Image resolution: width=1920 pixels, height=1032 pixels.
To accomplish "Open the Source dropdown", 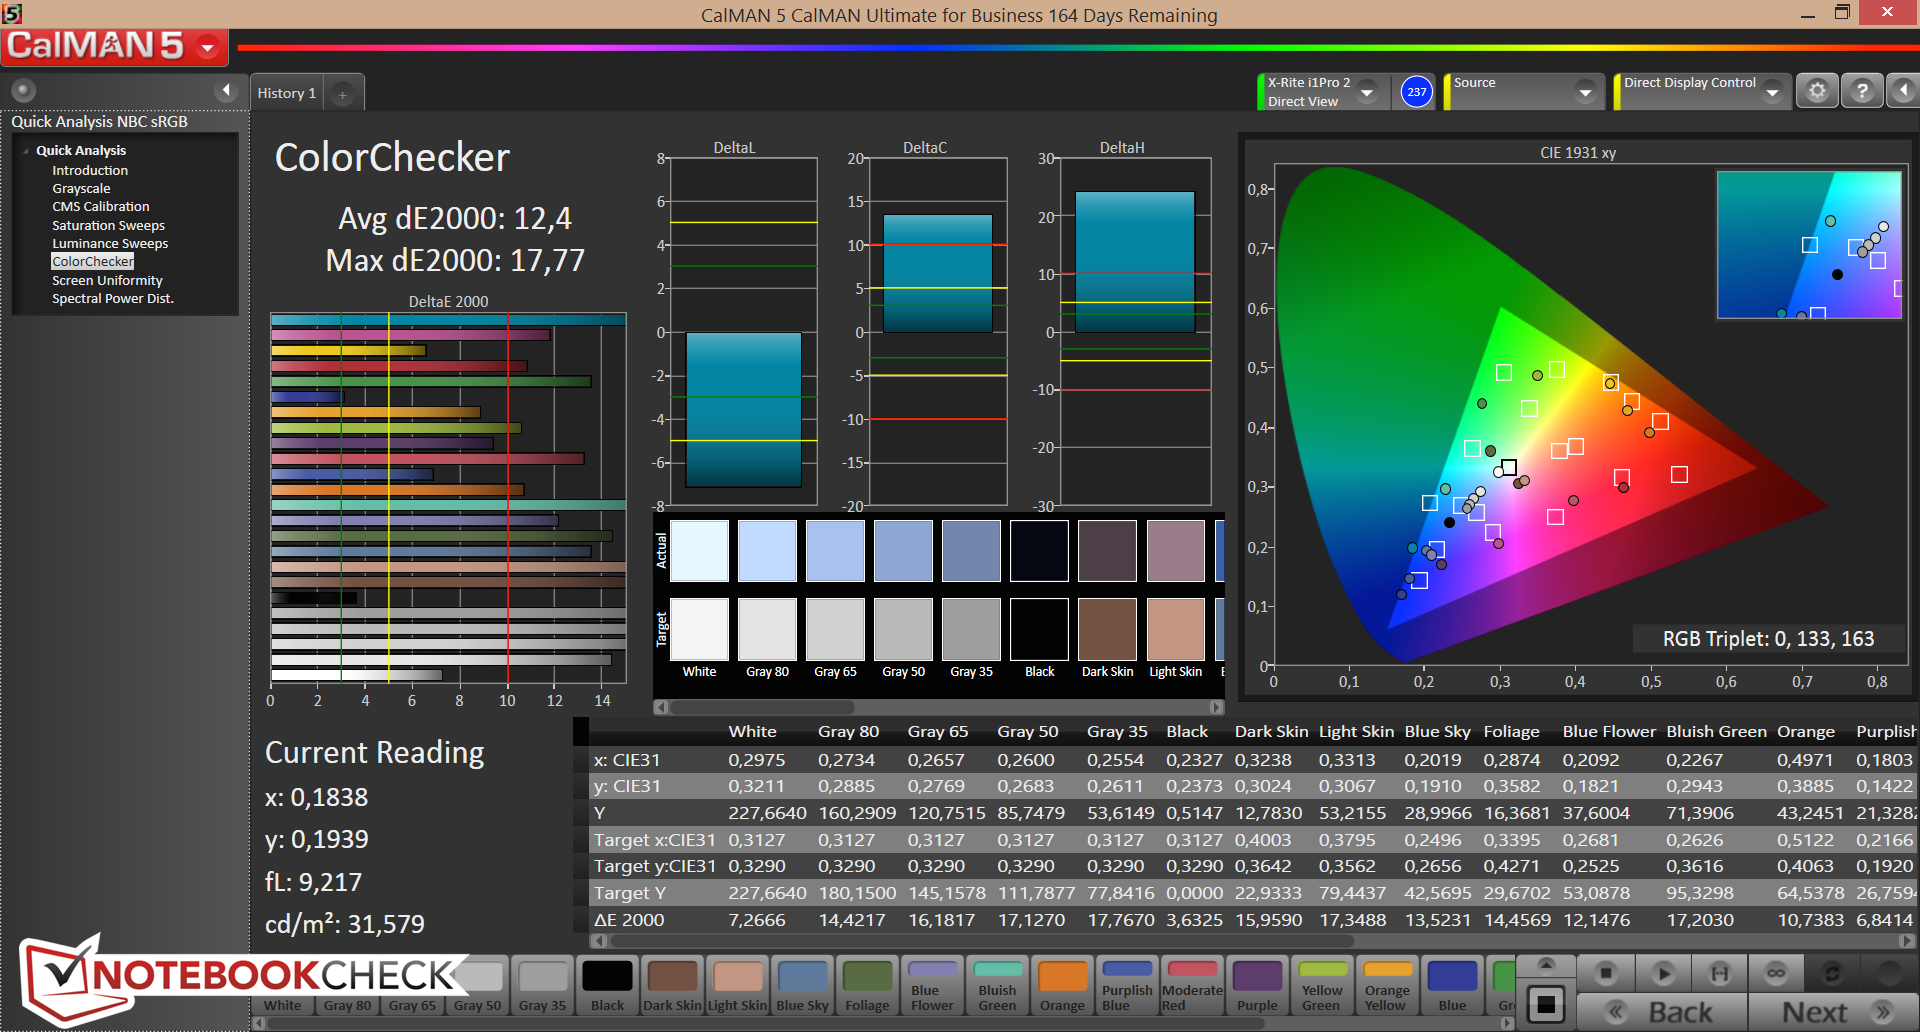I will coord(1584,92).
